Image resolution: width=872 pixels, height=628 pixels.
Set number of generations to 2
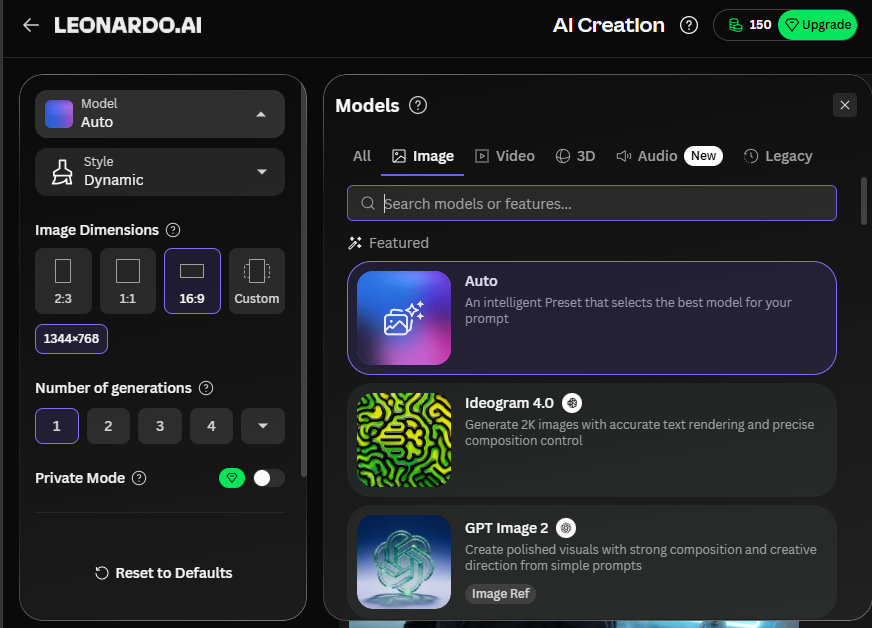(x=108, y=426)
